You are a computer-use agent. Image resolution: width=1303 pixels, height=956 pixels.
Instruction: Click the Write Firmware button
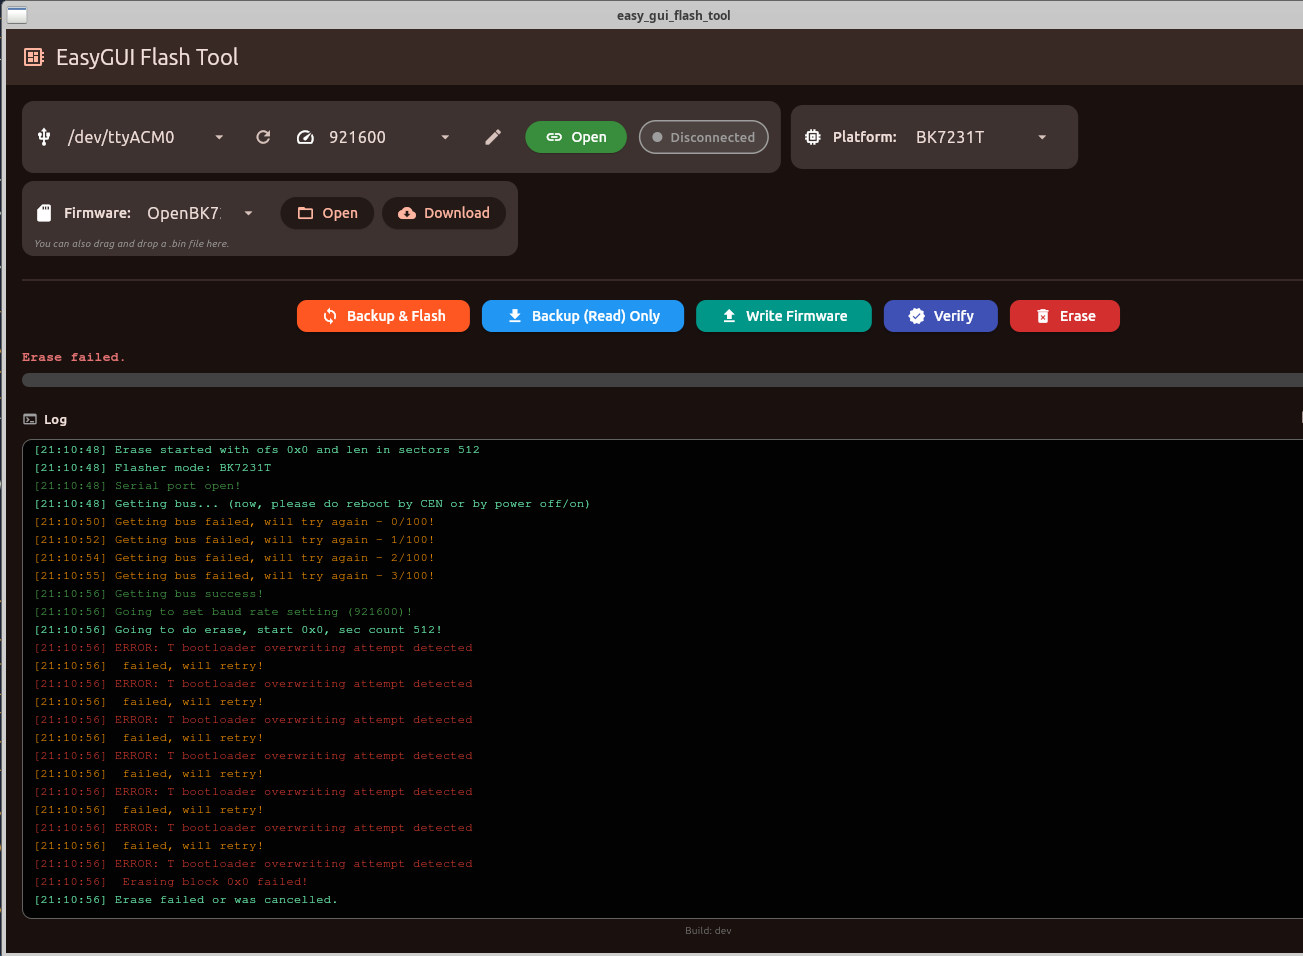[x=784, y=316]
